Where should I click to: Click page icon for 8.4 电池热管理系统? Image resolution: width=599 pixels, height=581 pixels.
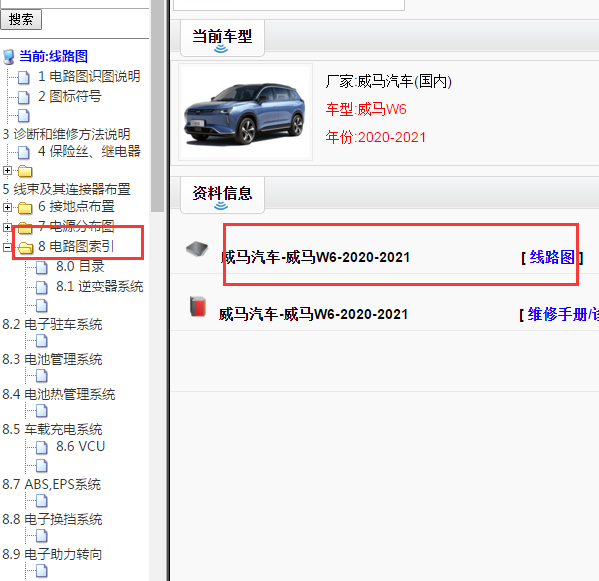[42, 376]
